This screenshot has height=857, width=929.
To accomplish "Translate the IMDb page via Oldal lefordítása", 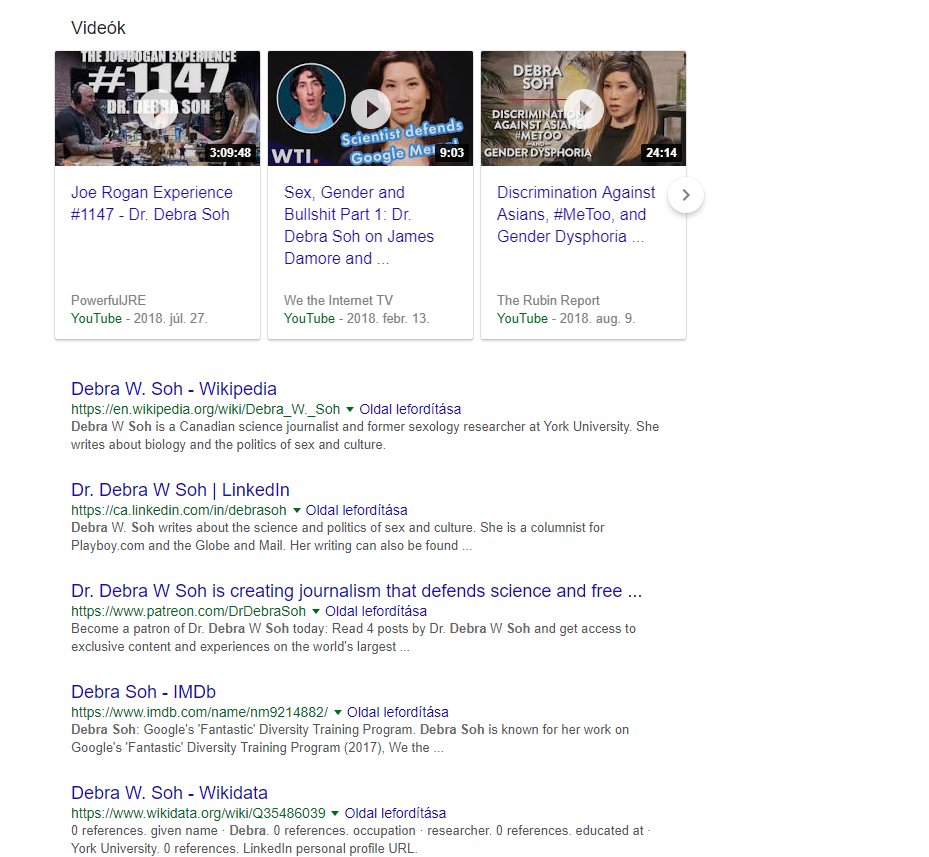I will coord(398,712).
